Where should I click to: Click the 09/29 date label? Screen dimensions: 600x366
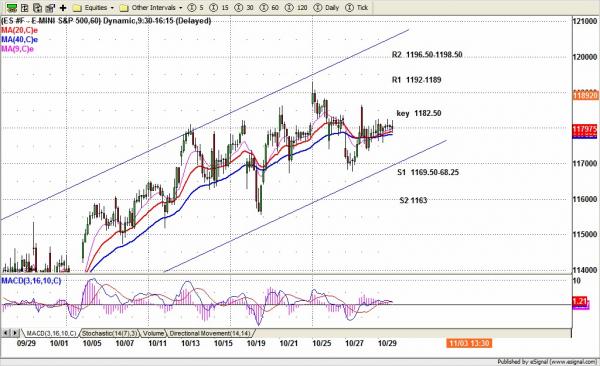26,343
